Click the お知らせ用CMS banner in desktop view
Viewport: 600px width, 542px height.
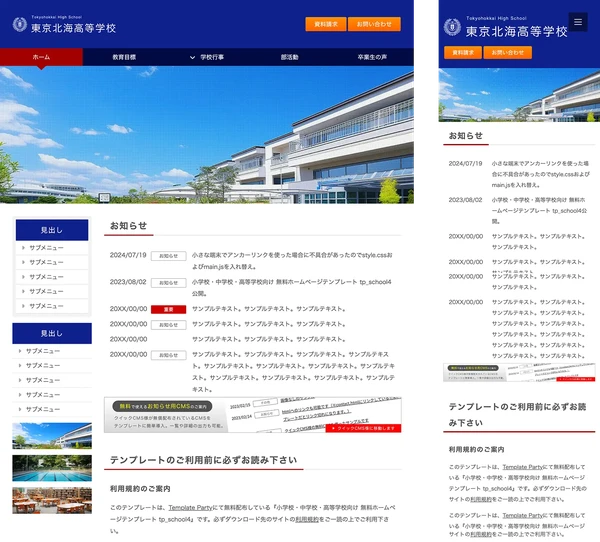coord(253,415)
